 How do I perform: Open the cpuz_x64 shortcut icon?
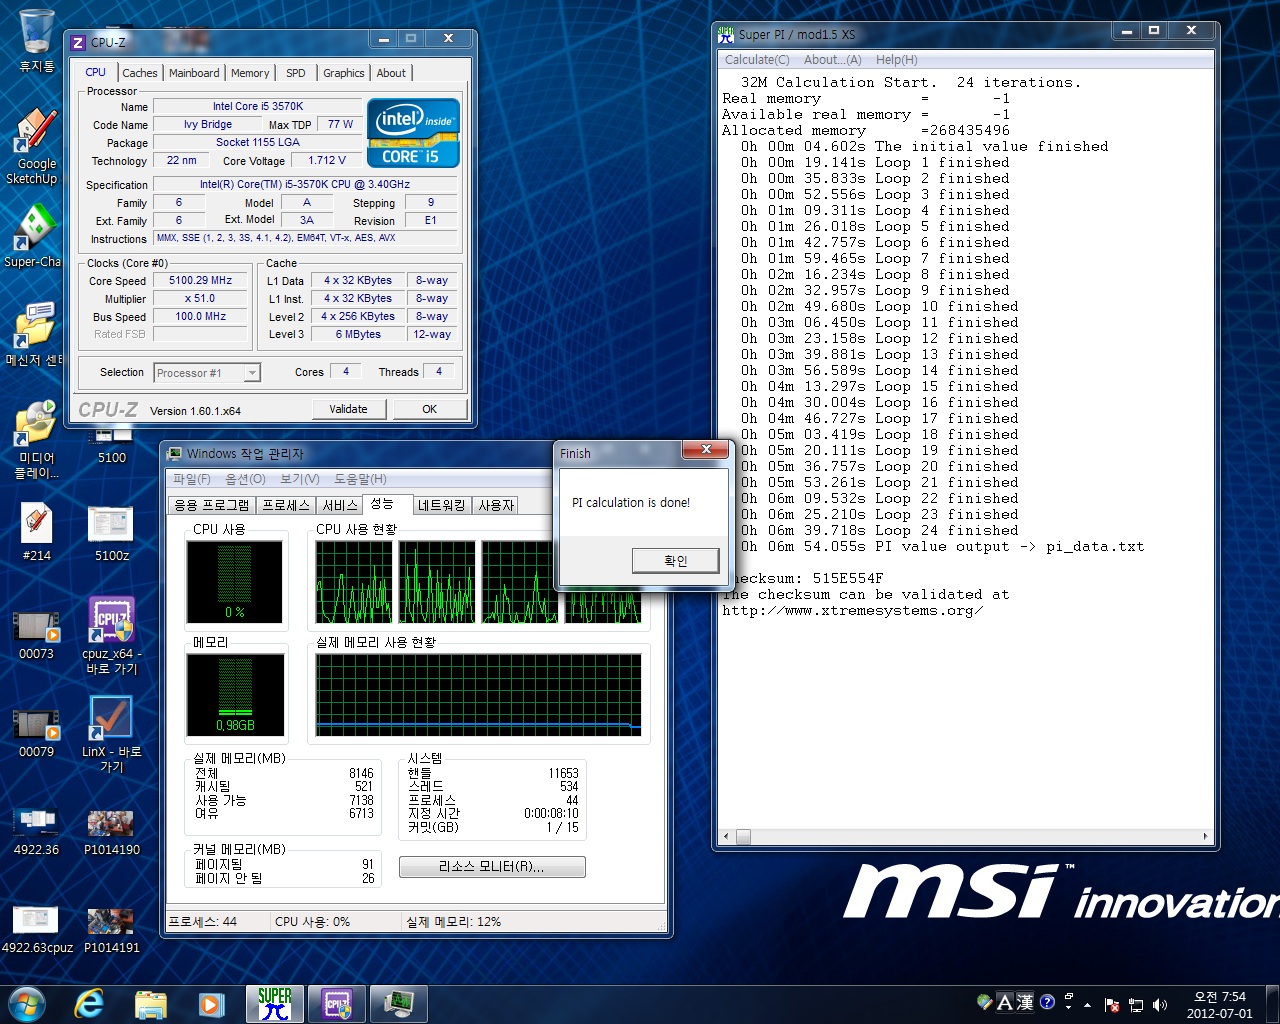point(111,634)
